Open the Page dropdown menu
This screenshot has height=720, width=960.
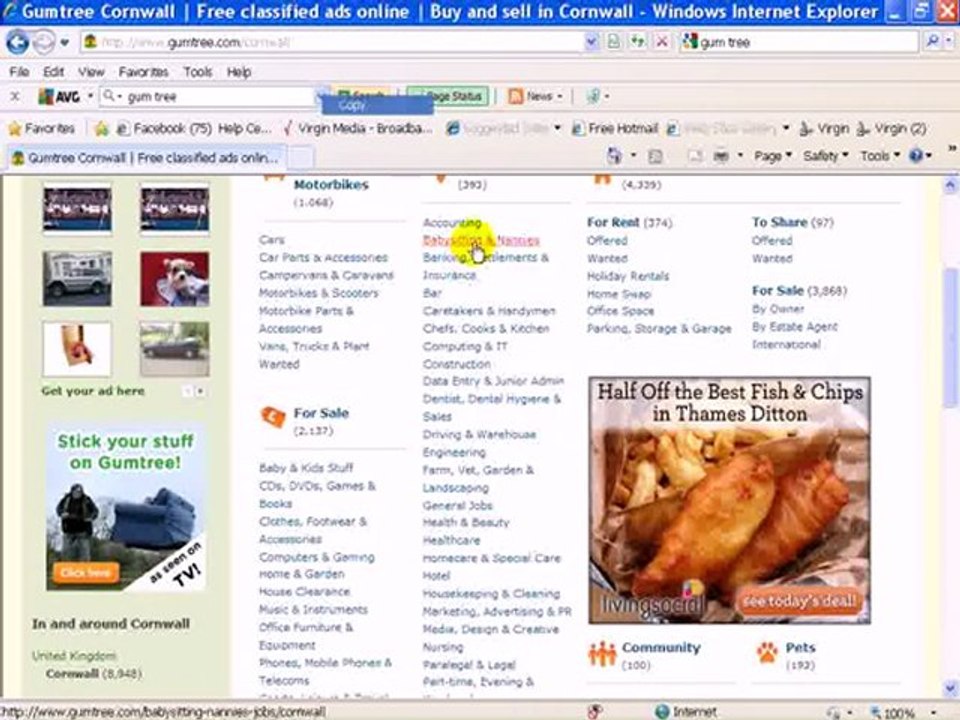click(x=773, y=156)
